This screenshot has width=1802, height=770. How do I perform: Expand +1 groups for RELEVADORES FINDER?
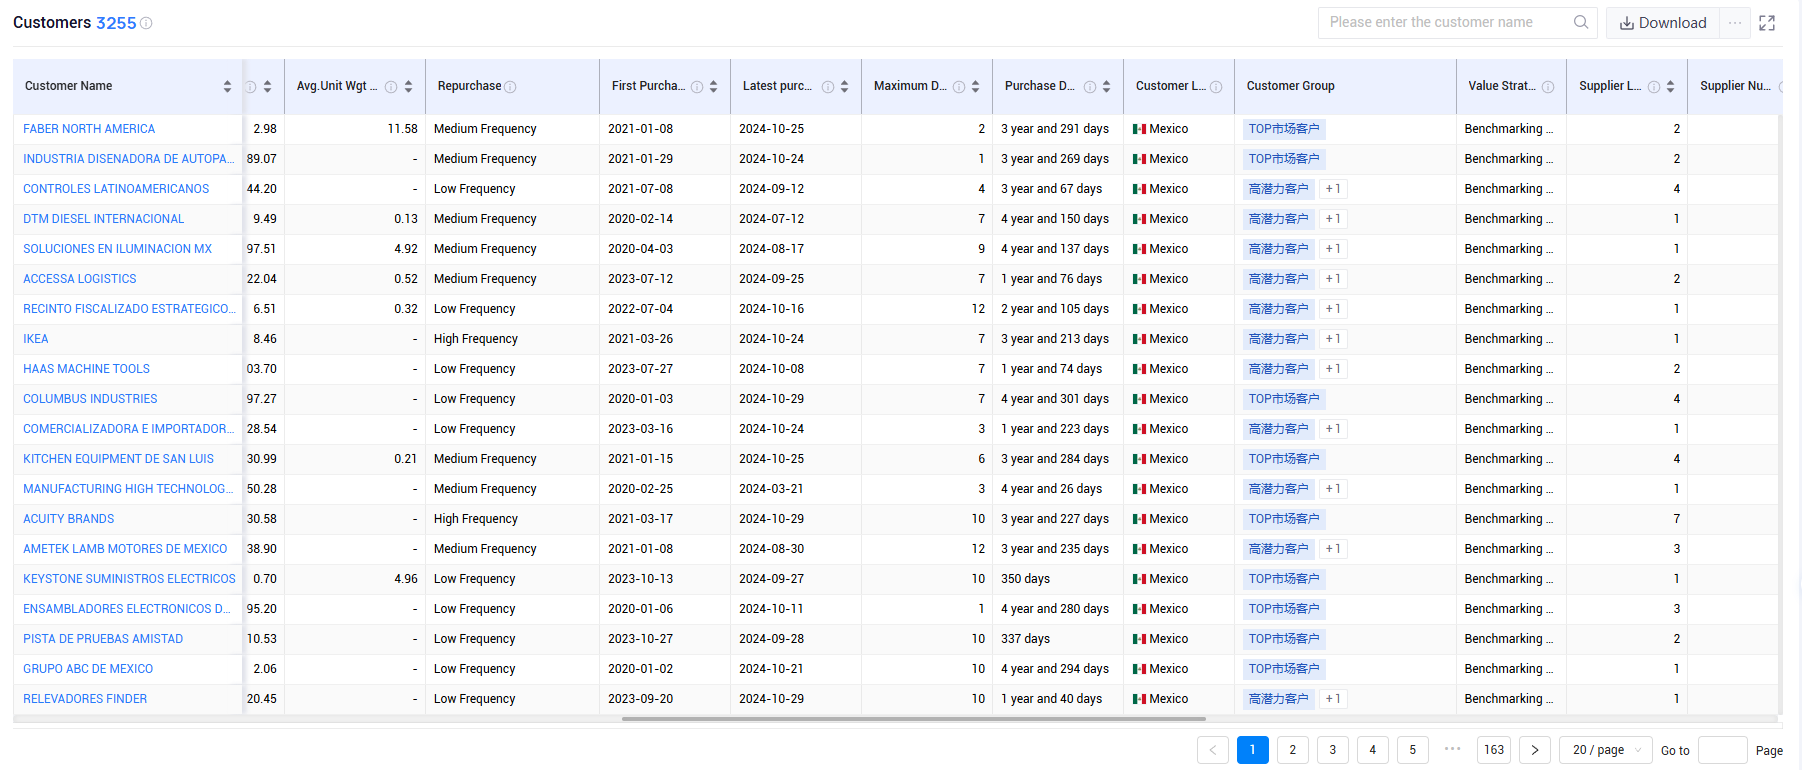coord(1333,699)
